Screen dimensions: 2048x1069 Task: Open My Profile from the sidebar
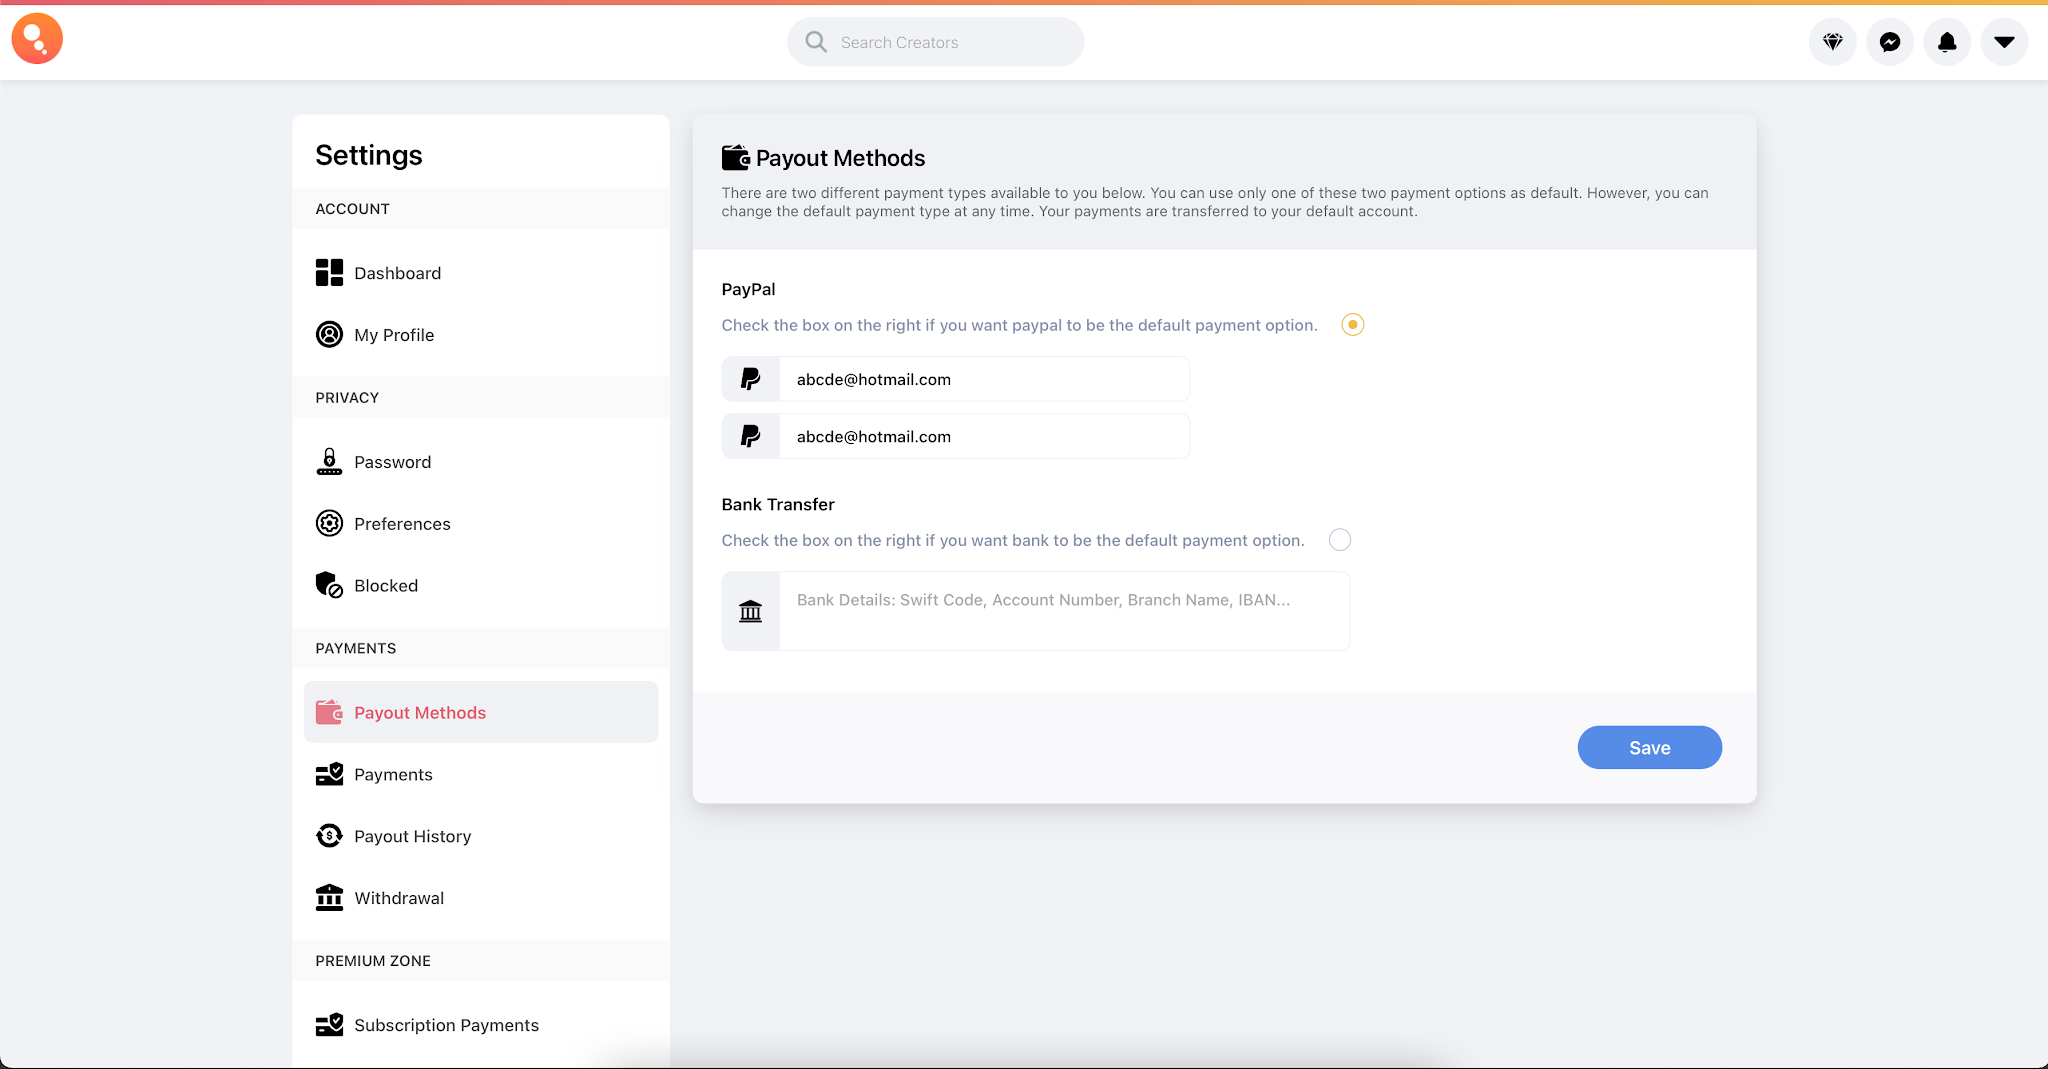click(x=394, y=334)
